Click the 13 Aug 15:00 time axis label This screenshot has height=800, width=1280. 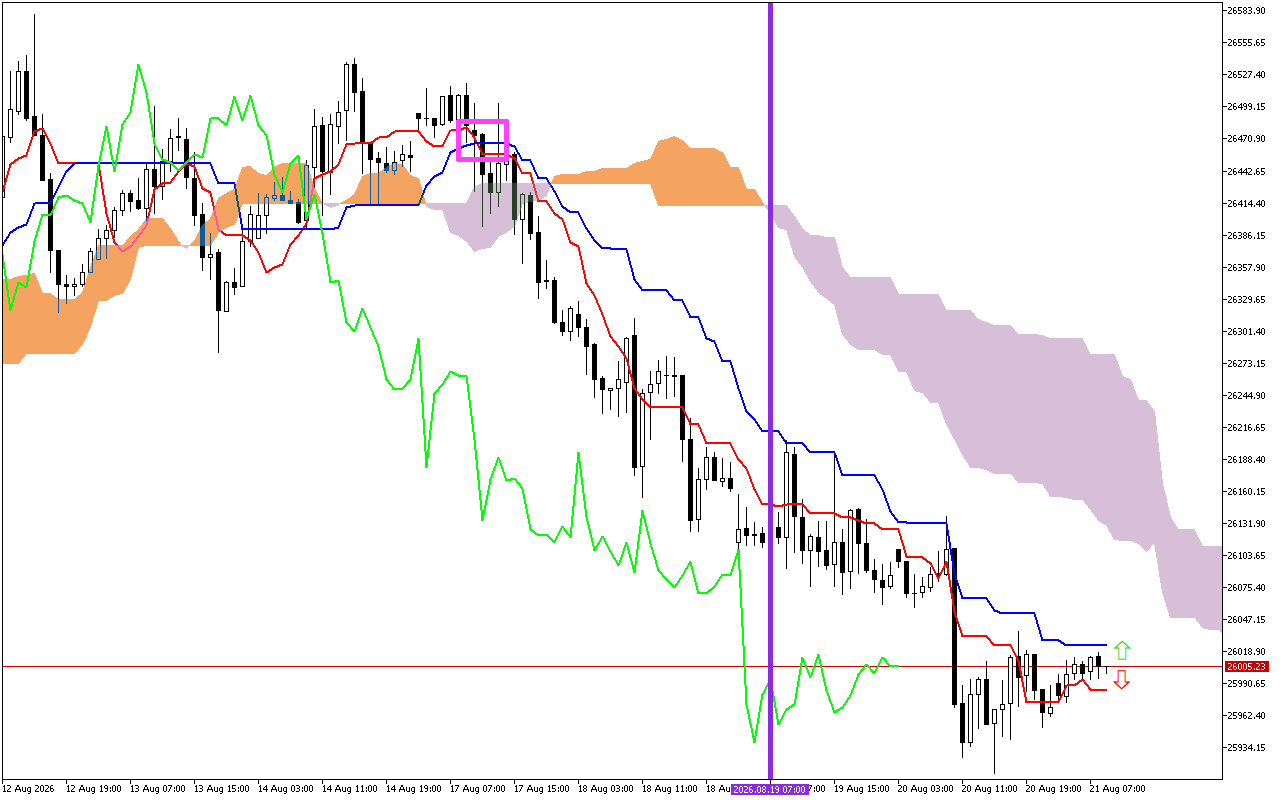coord(222,789)
